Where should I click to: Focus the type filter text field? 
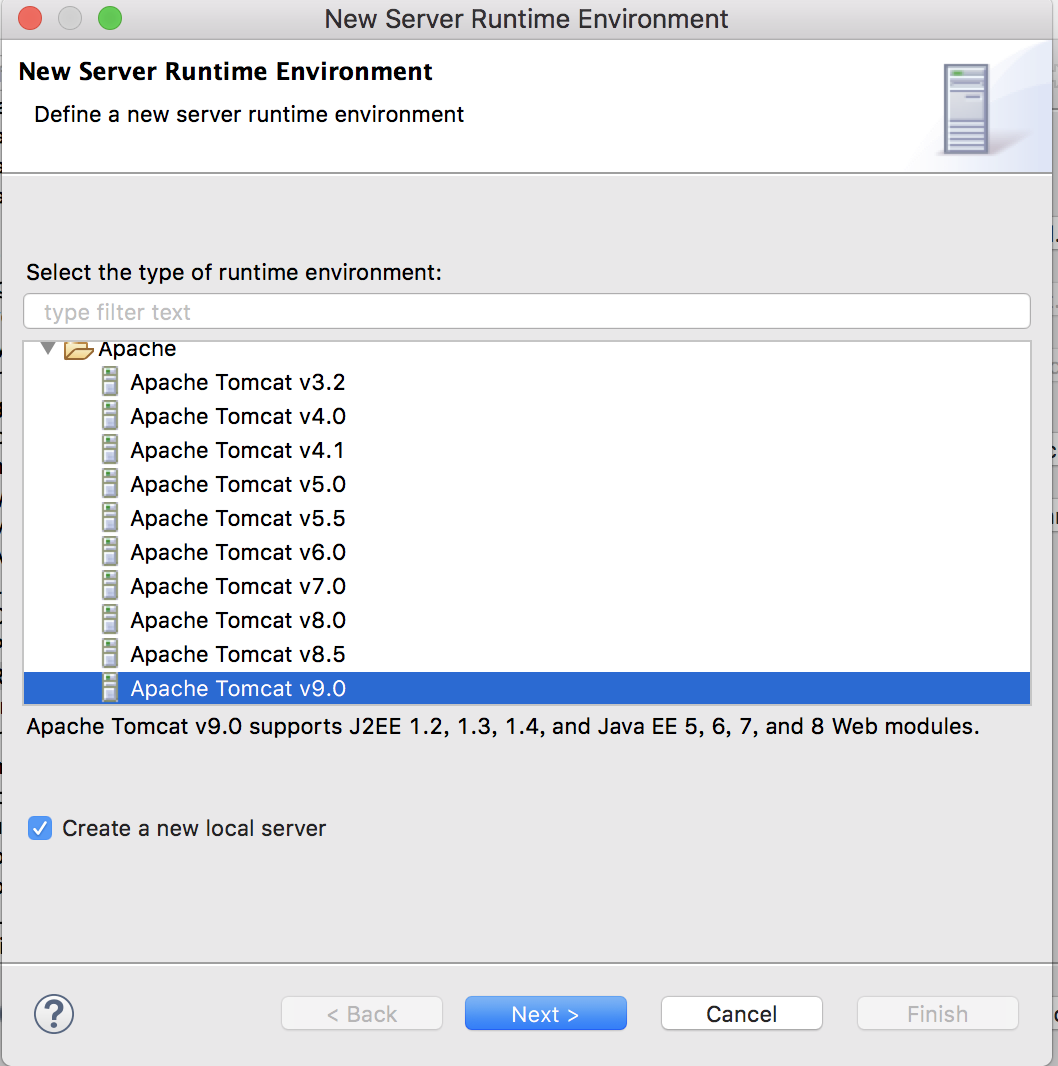click(x=527, y=311)
